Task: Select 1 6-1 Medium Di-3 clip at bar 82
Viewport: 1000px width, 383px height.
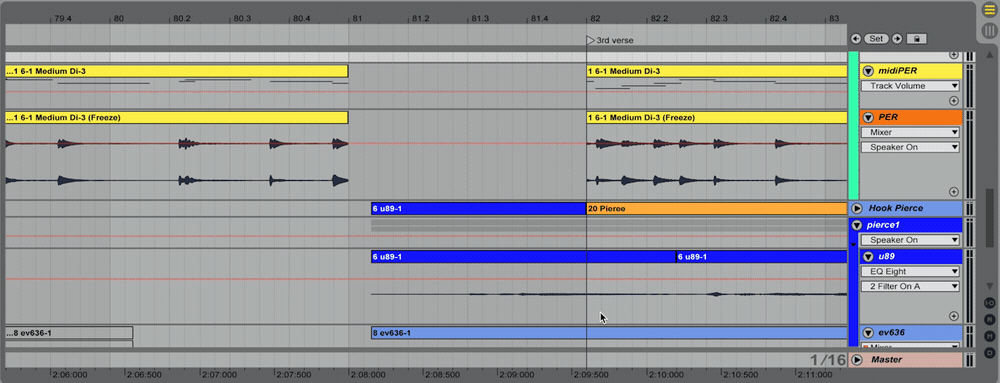Action: pos(717,71)
